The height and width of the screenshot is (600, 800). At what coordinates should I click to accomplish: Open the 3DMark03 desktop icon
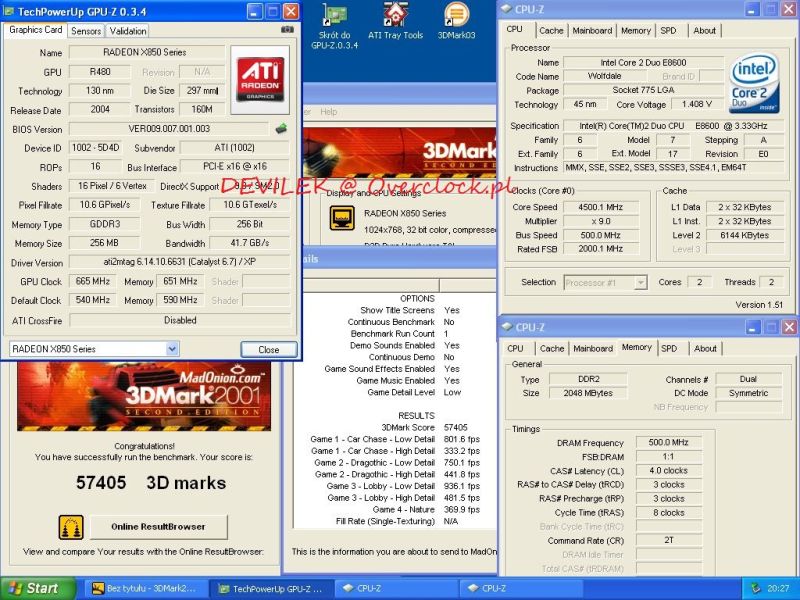coord(457,21)
